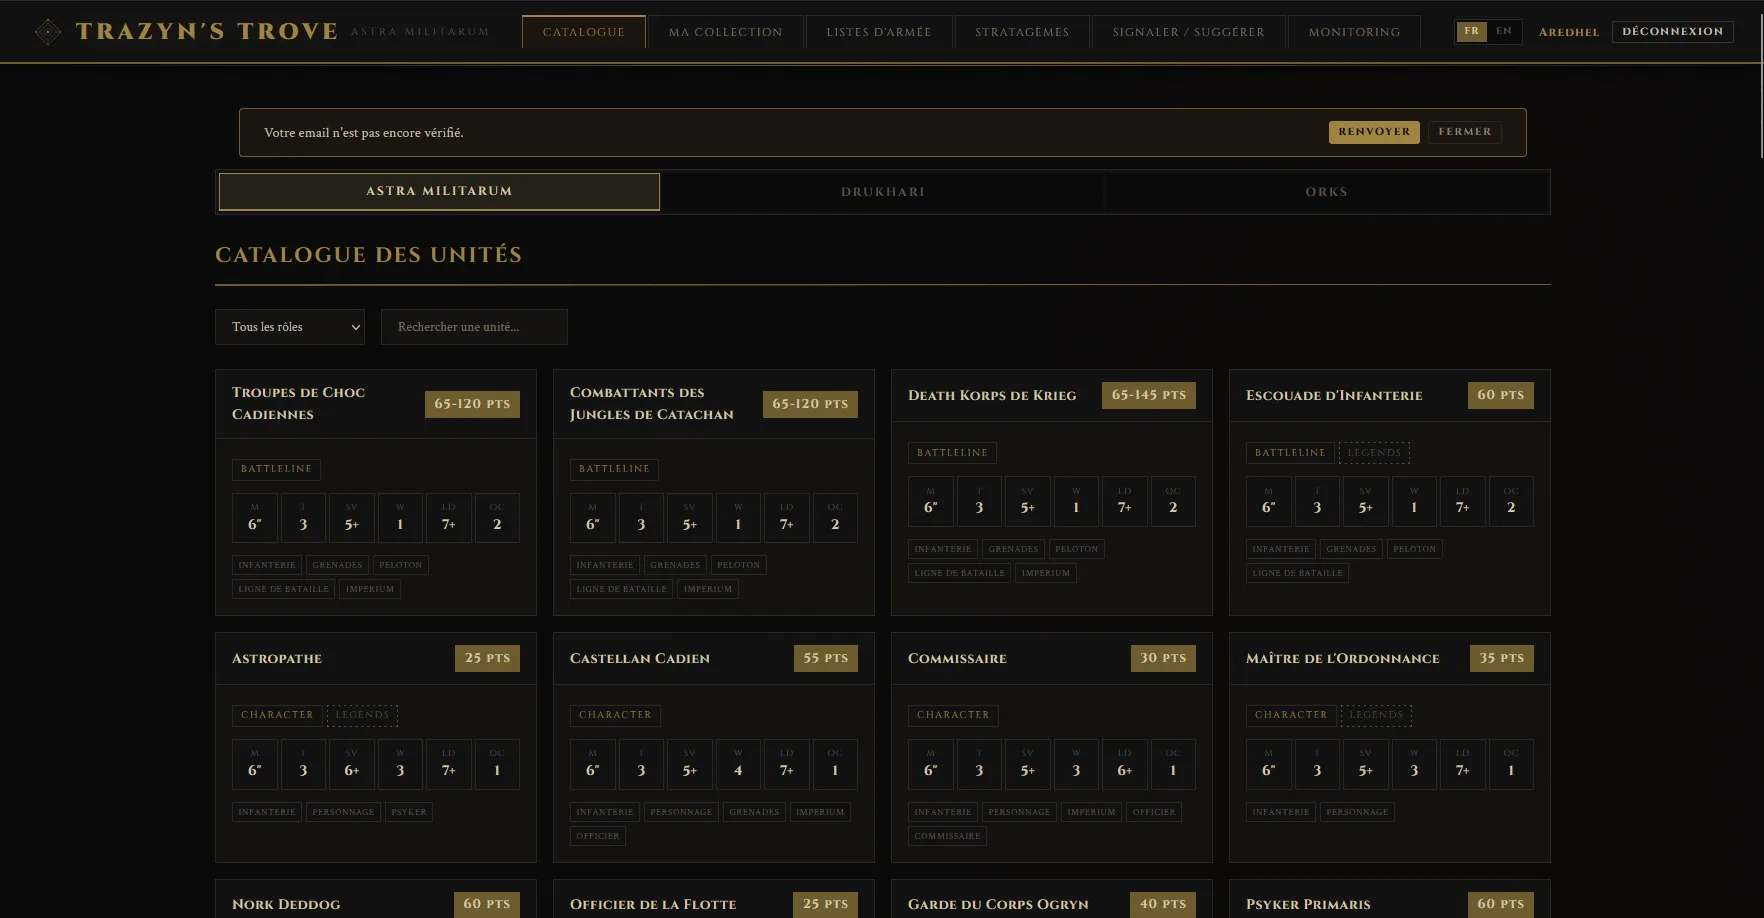Click Officier keyword on Castellan Cadien

coord(598,836)
